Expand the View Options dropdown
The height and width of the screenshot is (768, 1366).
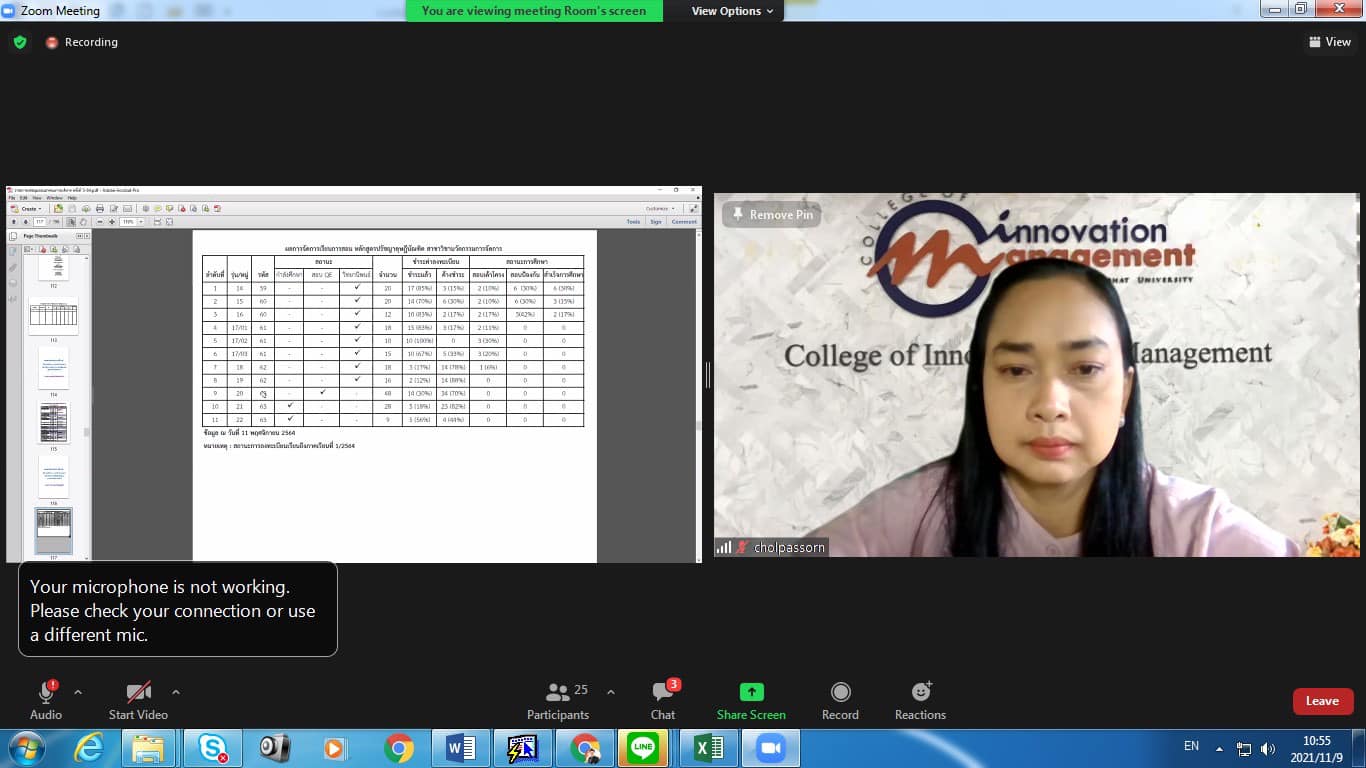tap(732, 11)
